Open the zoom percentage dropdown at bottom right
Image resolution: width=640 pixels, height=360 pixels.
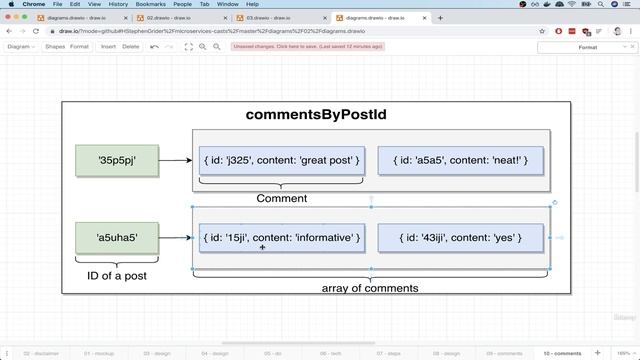click(626, 353)
